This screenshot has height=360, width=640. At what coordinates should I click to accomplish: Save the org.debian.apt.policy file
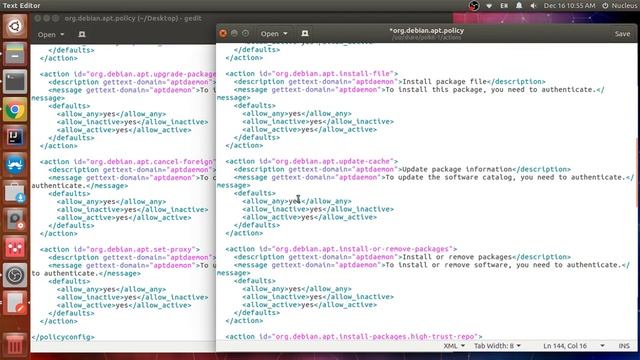click(x=622, y=34)
